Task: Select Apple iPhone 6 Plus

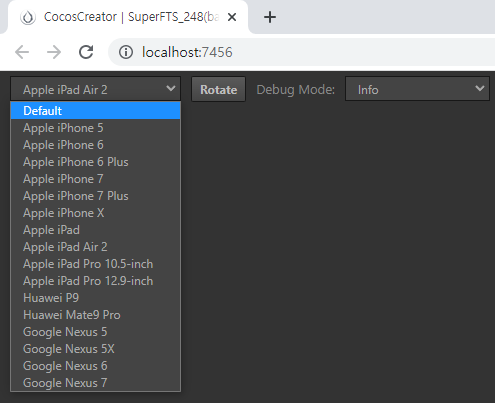Action: tap(96, 162)
